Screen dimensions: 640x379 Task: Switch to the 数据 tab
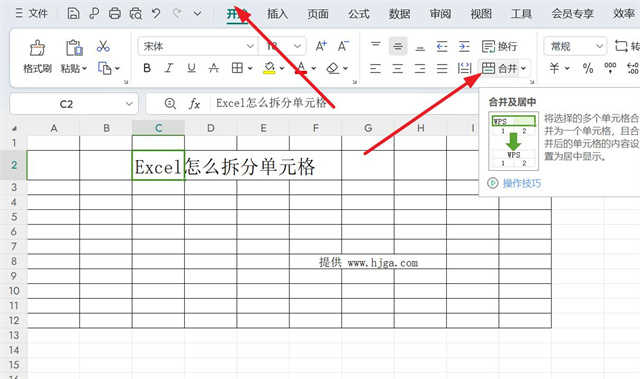coord(400,14)
